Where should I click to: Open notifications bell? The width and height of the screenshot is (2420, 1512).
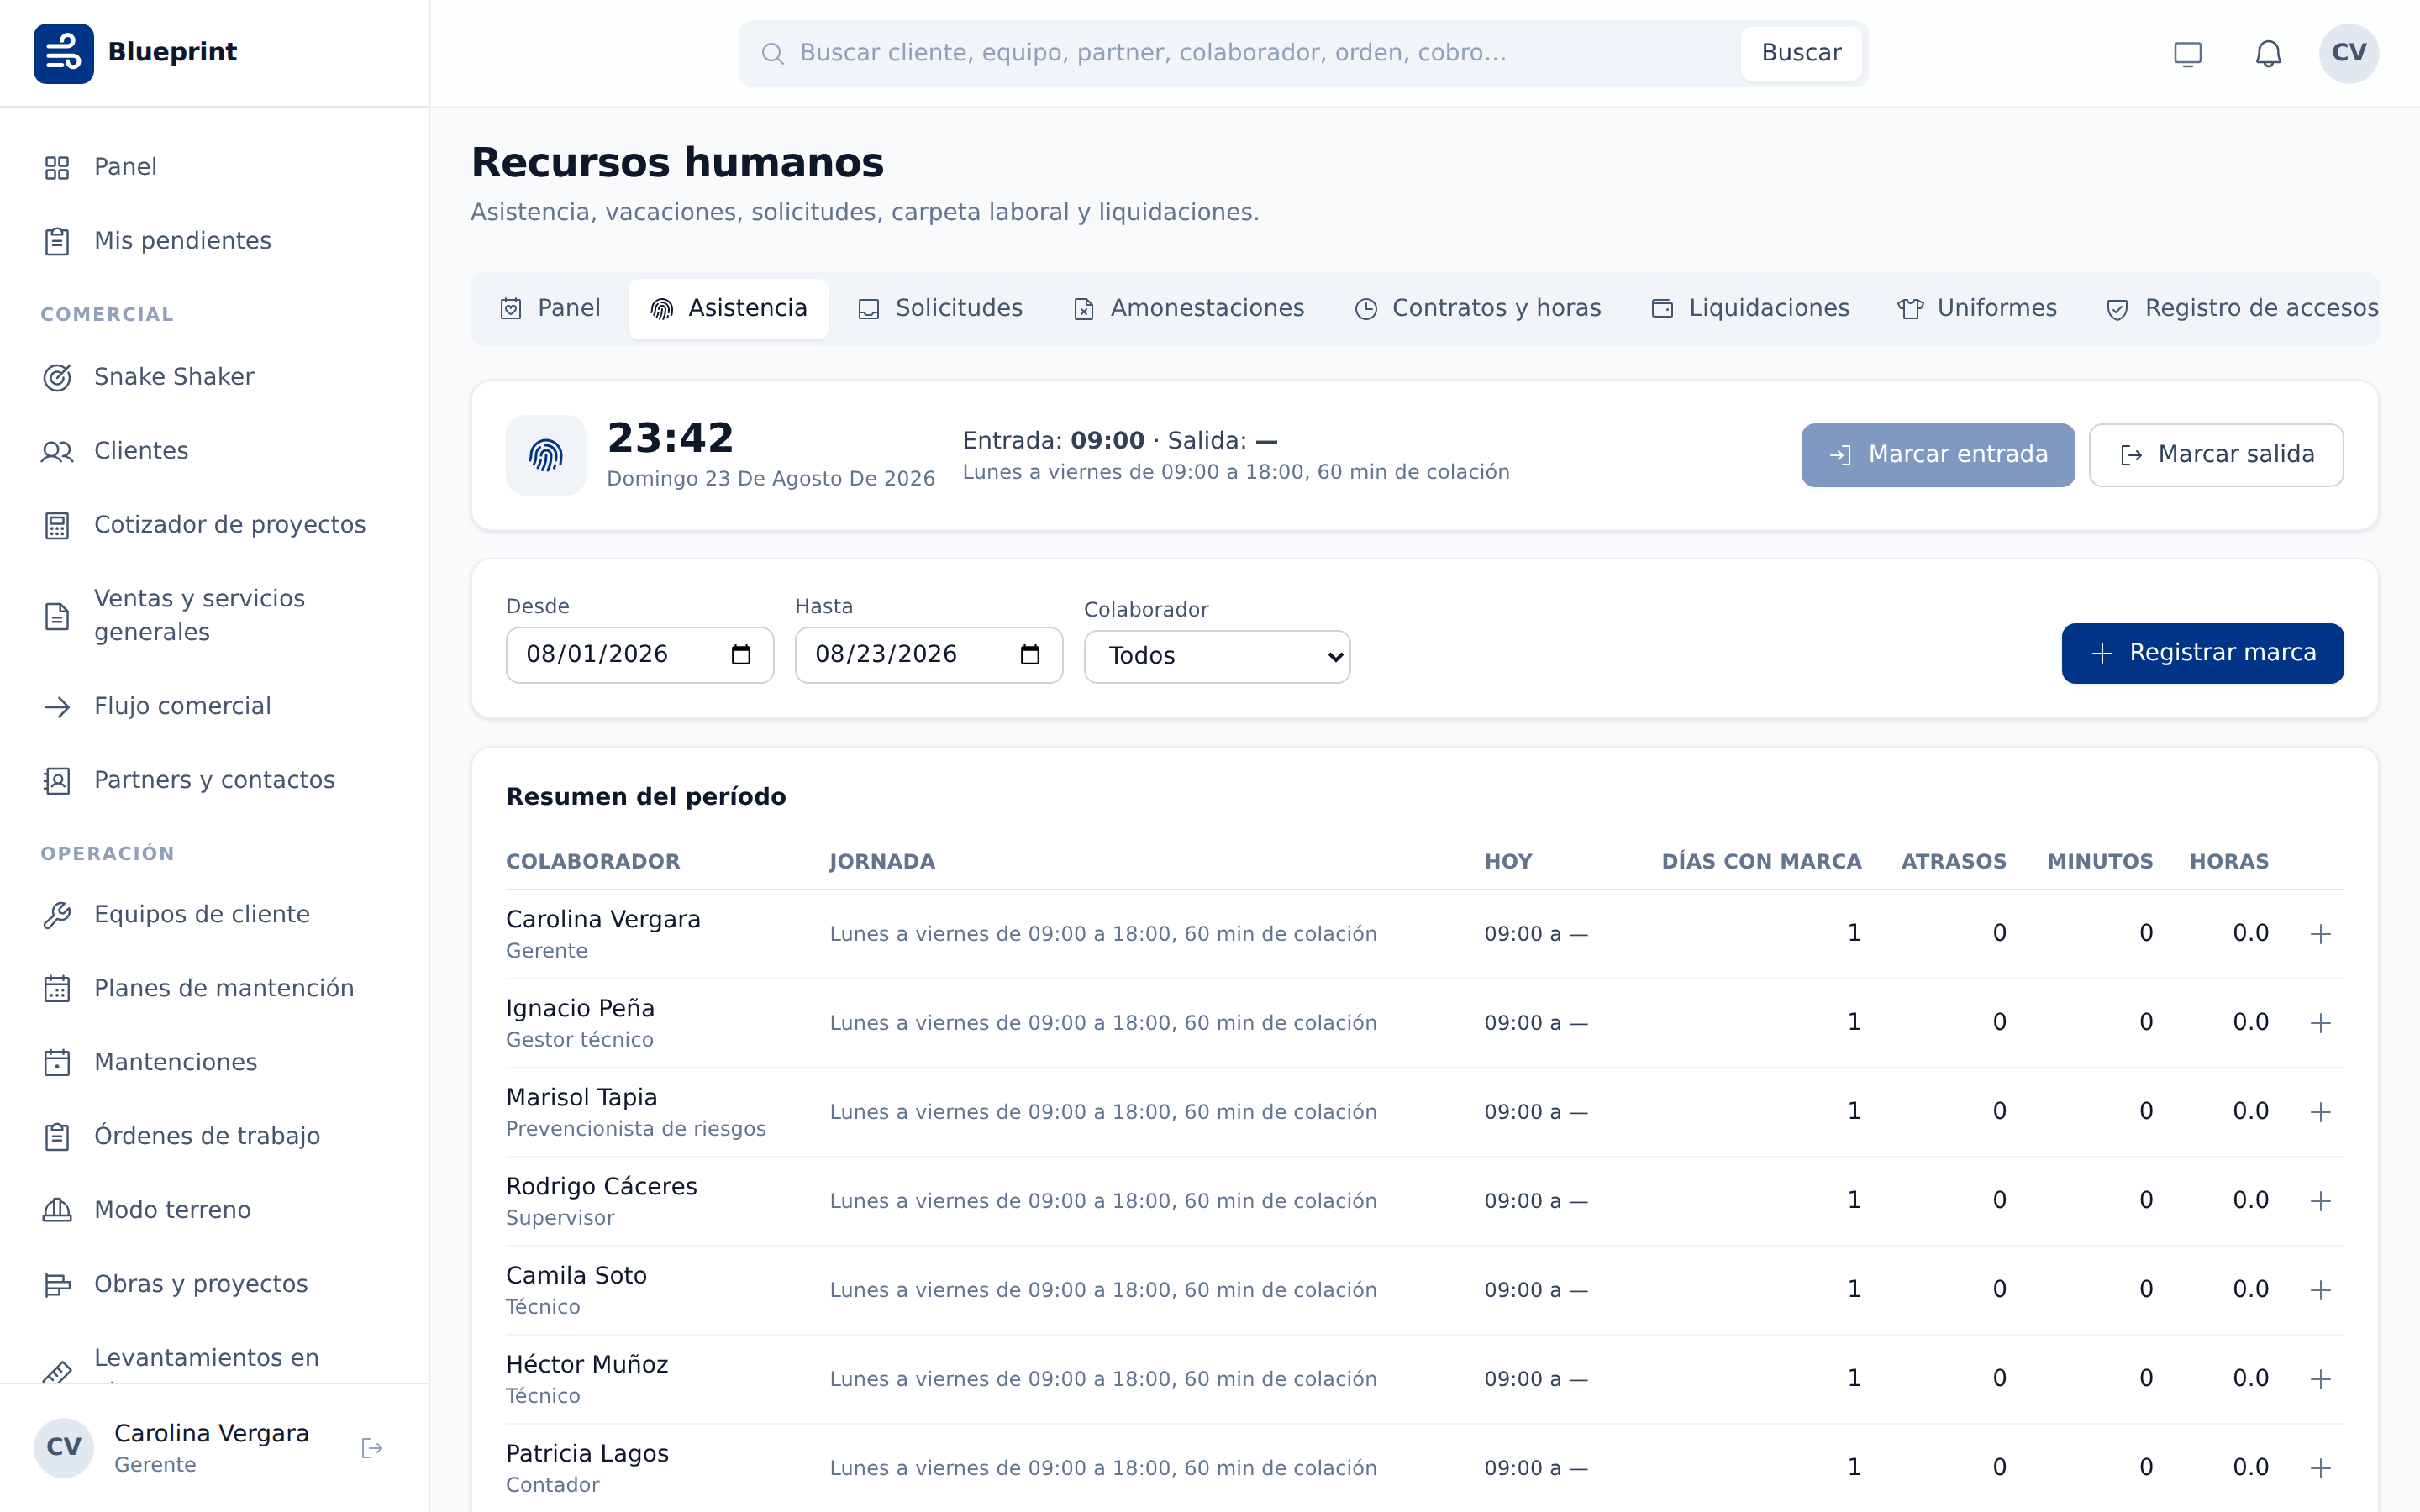[2268, 54]
